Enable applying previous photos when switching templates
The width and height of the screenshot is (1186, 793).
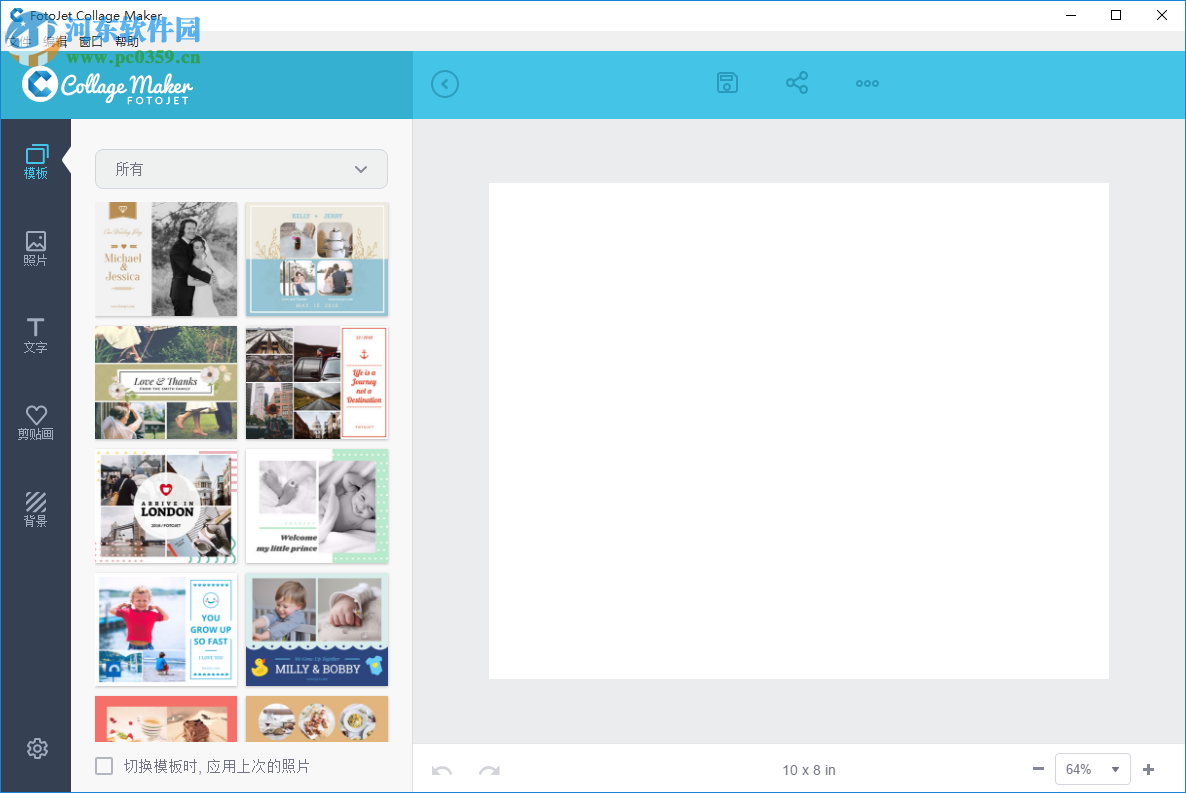point(104,766)
